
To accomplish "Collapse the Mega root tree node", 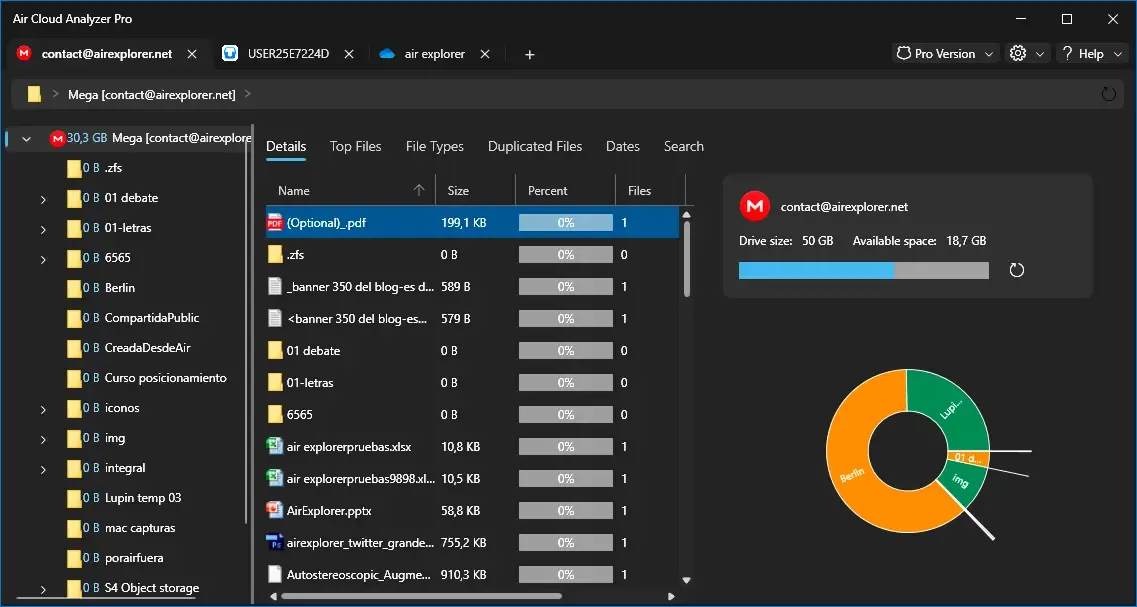I will click(27, 139).
